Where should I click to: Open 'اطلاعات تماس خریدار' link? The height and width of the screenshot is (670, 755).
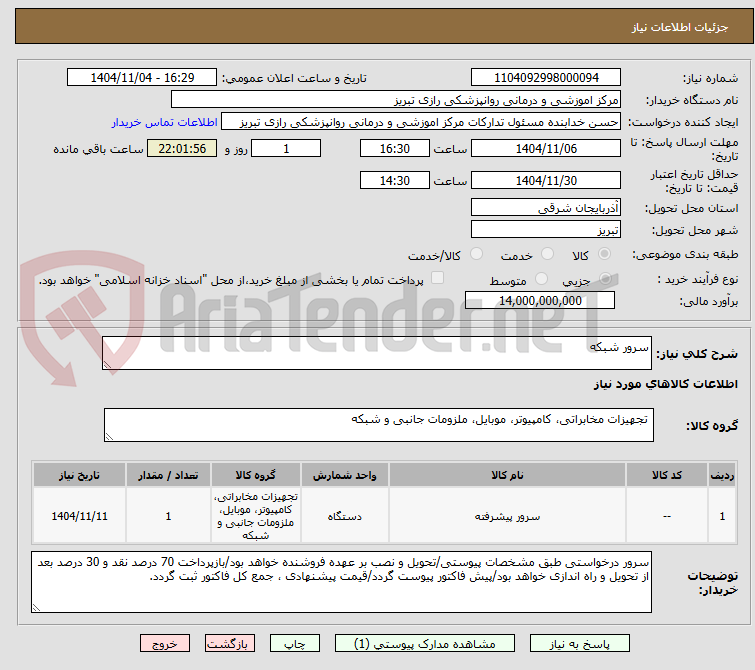coord(165,122)
